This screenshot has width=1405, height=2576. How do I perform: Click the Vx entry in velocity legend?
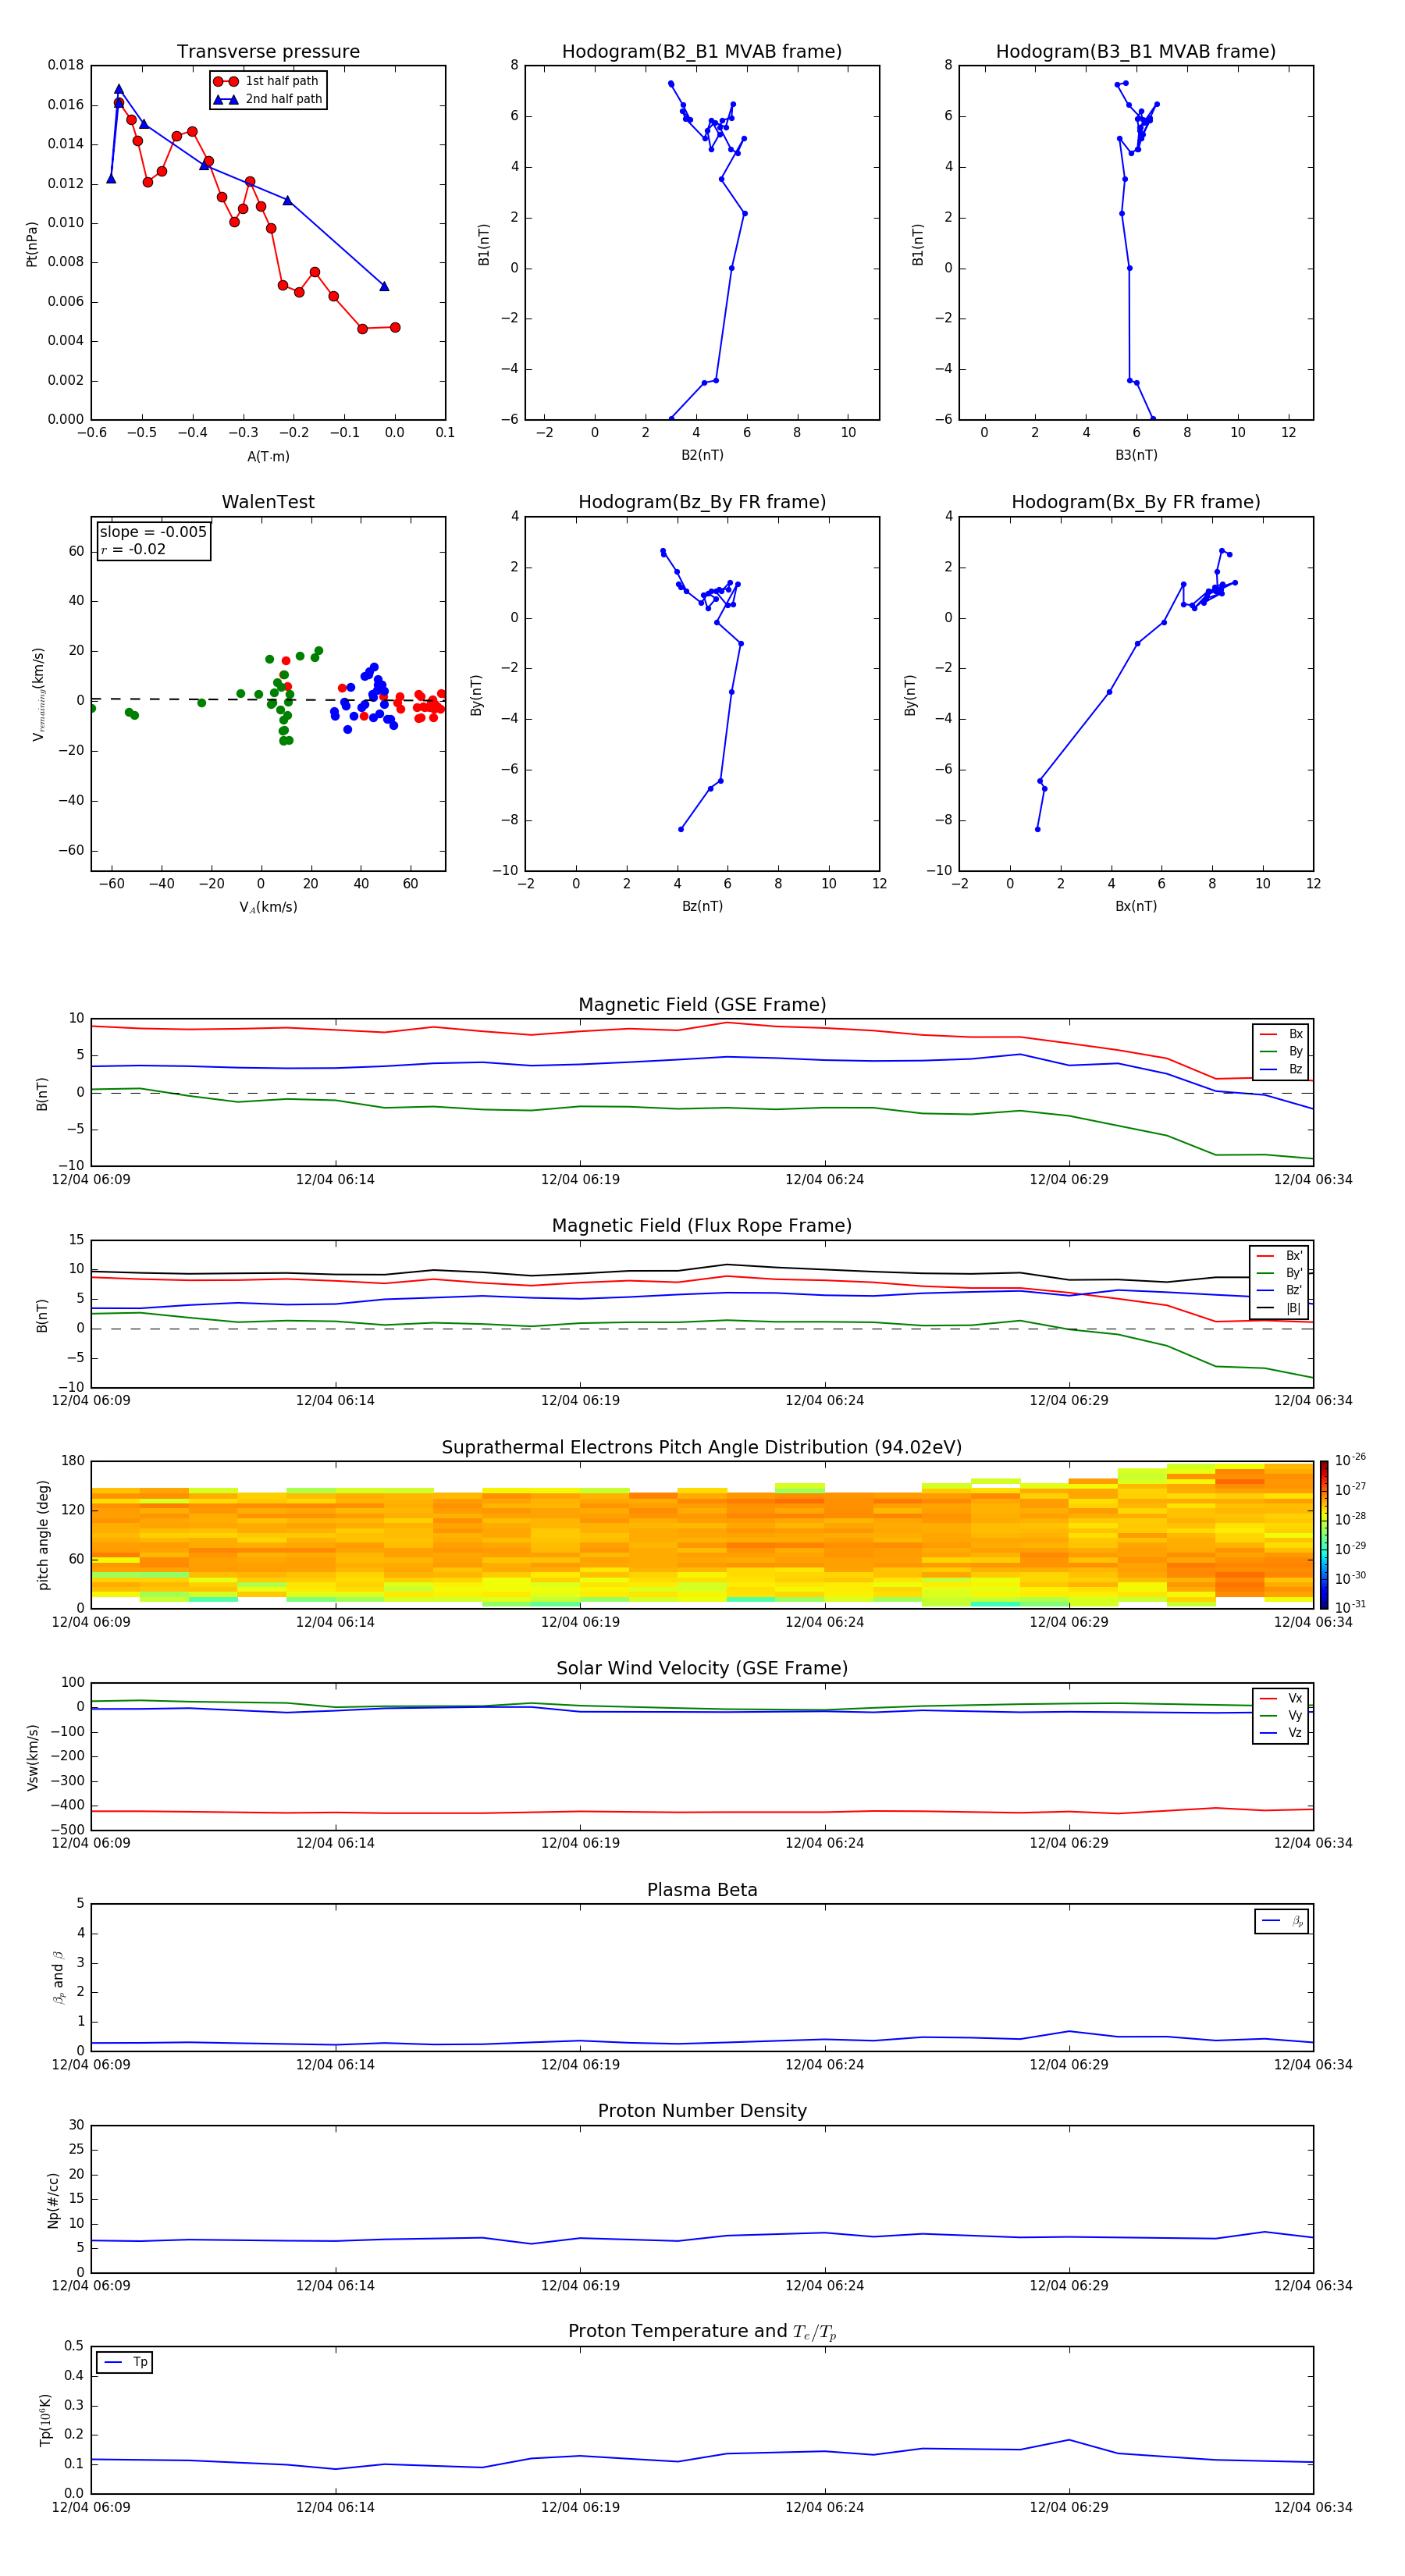1281,1698
